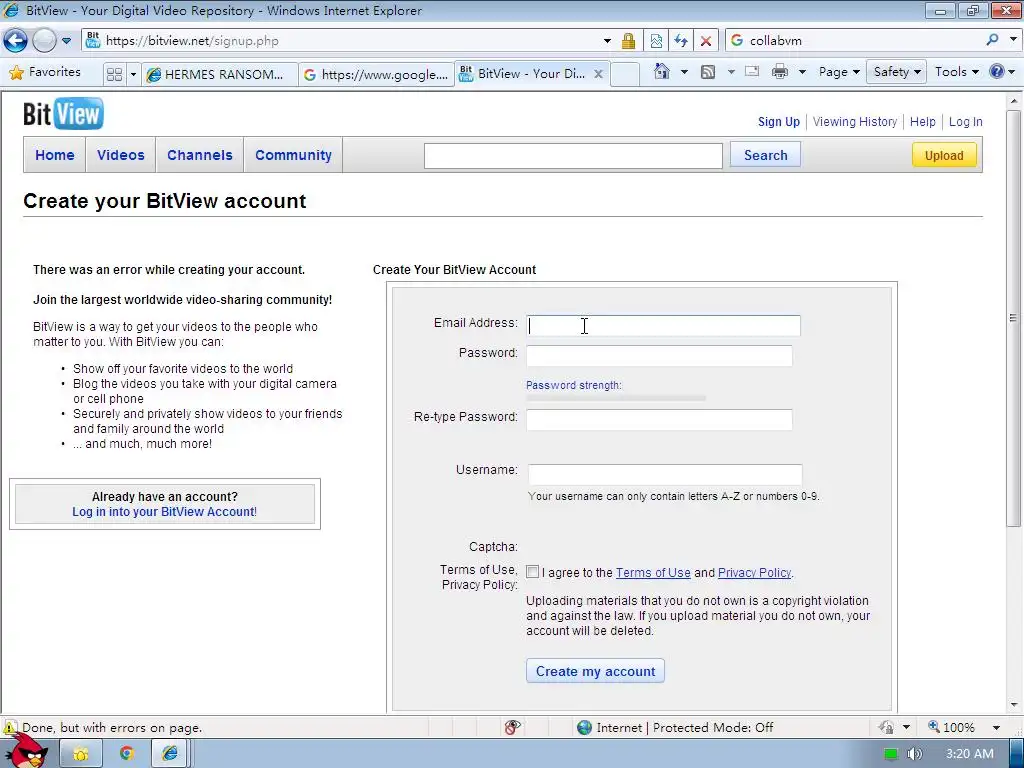Click the Home house icon in command bar
Viewport: 1024px width, 768px height.
tap(662, 71)
